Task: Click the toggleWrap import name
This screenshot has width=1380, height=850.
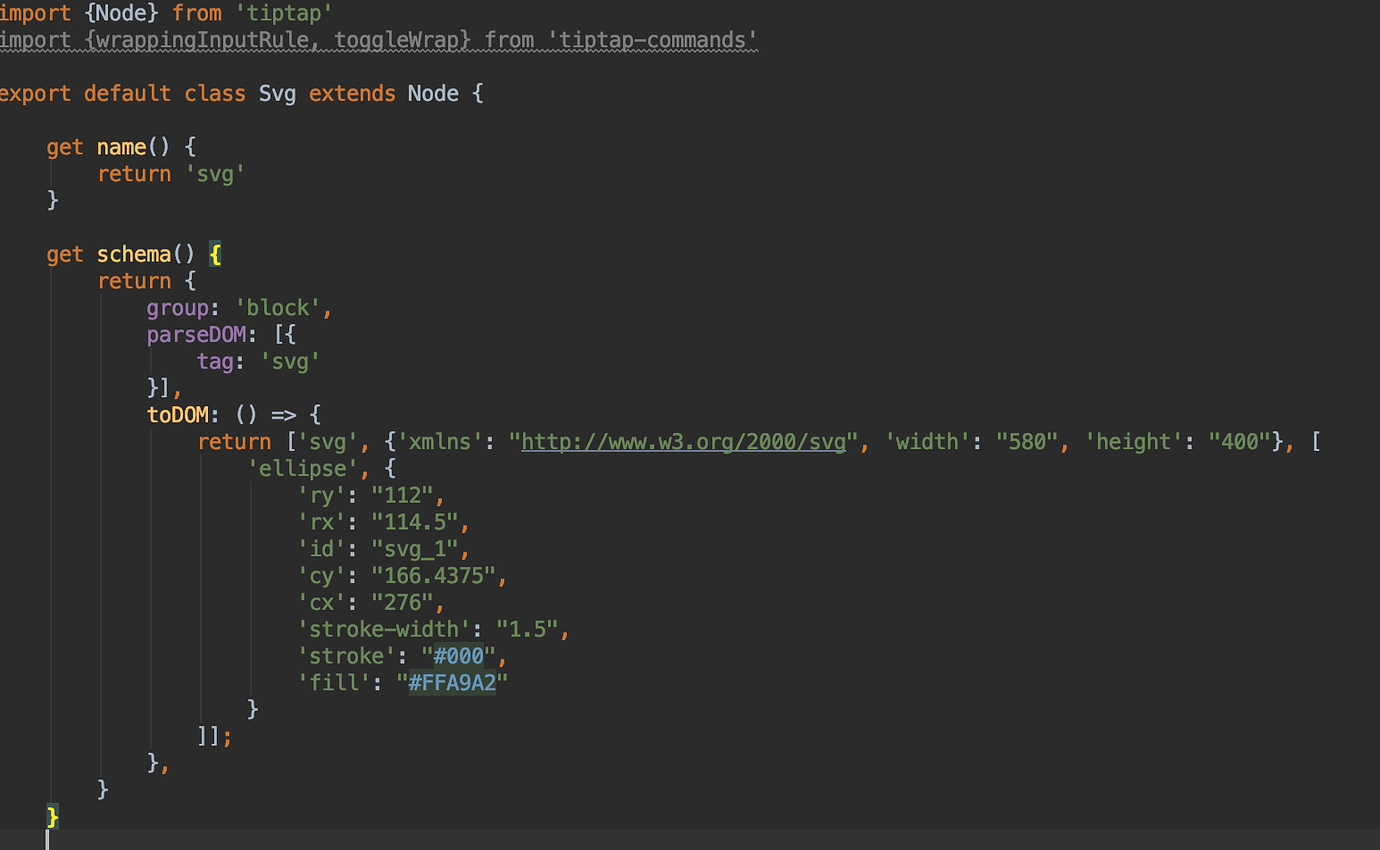Action: click(397, 40)
